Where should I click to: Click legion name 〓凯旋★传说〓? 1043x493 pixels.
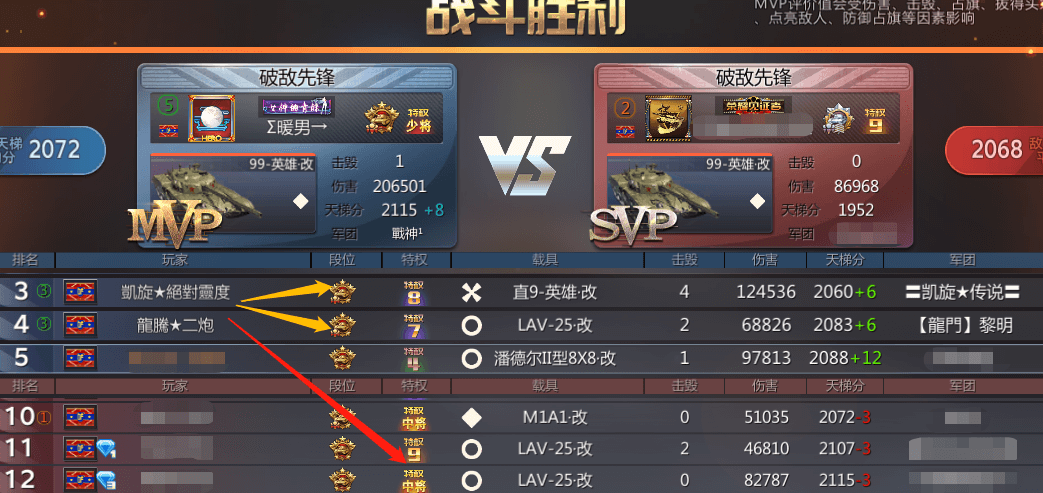pyautogui.click(x=963, y=292)
